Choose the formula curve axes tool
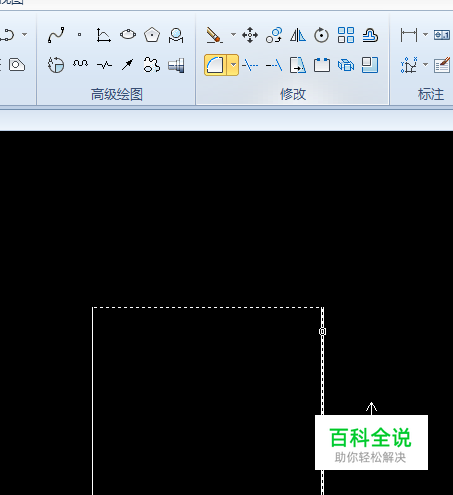The width and height of the screenshot is (453, 495). pos(104,35)
